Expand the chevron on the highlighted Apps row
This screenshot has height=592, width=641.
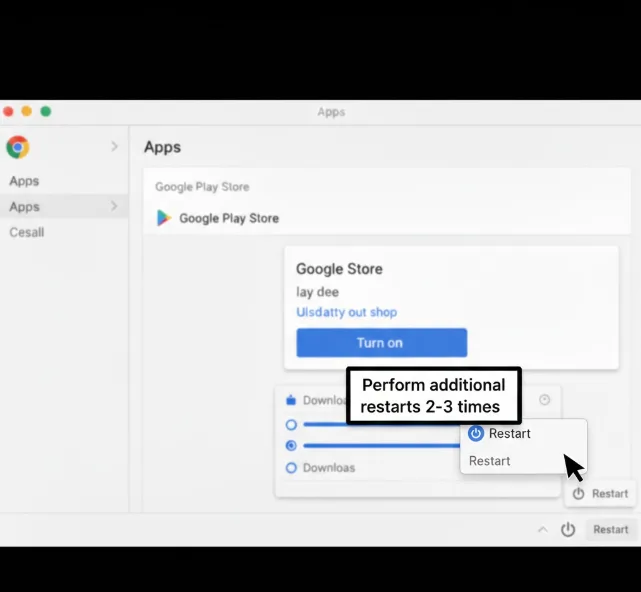(114, 206)
